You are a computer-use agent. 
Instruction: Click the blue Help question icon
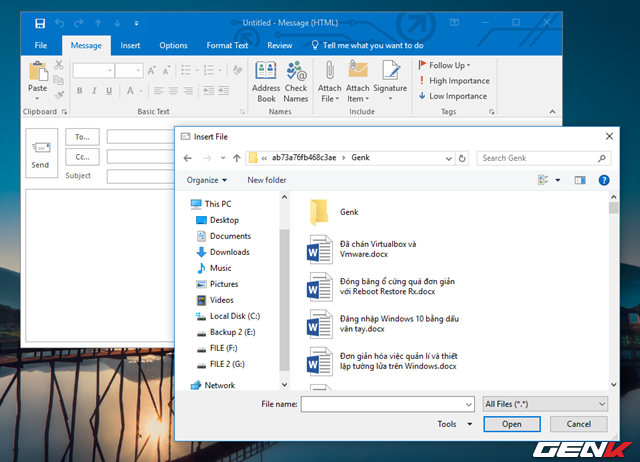point(604,180)
